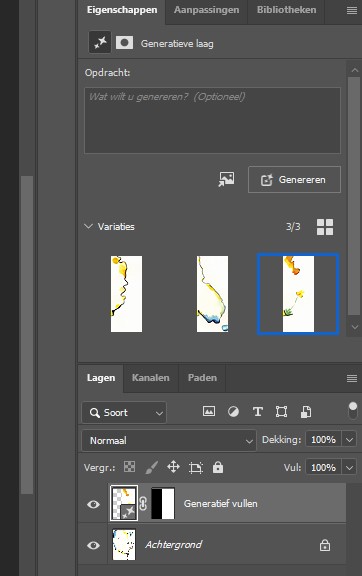
Task: Switch to the Aanpassingen tab
Action: click(x=206, y=10)
